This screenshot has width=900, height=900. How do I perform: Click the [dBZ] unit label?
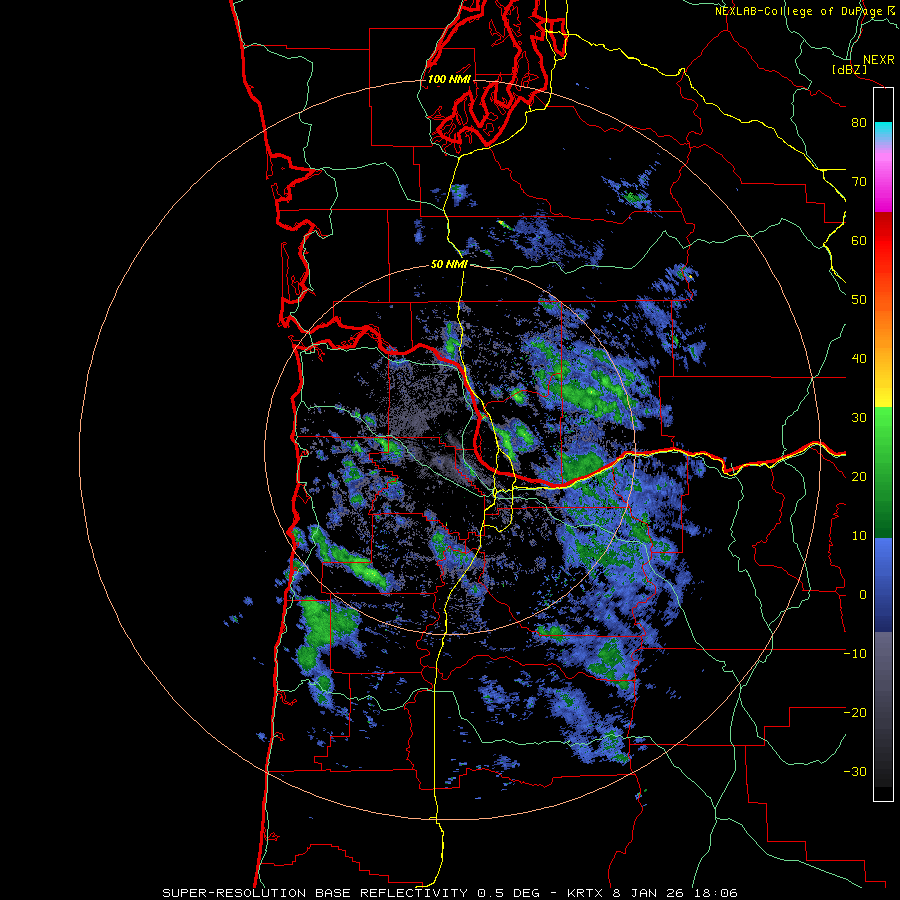849,69
